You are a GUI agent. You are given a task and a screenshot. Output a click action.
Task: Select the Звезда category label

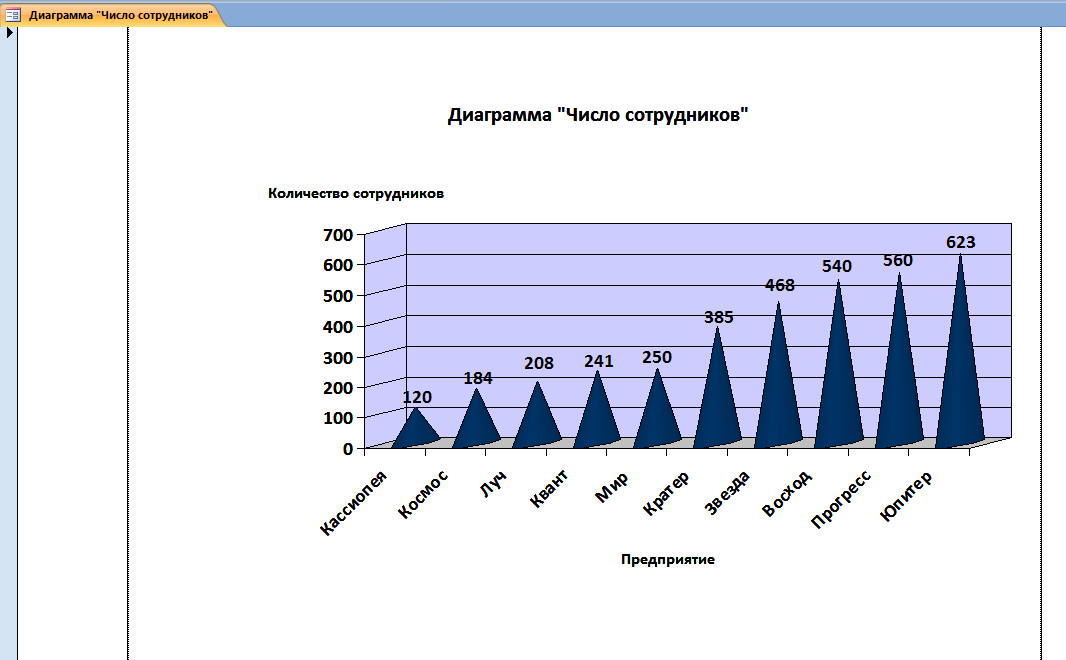coord(726,492)
